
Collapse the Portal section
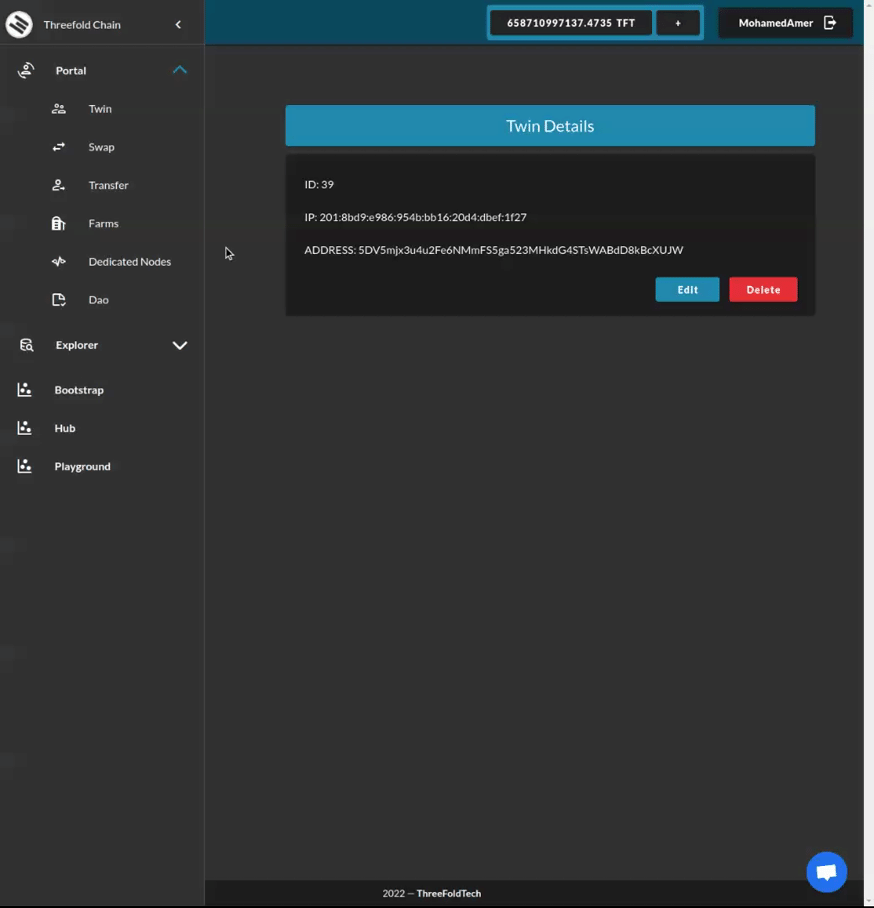point(180,70)
